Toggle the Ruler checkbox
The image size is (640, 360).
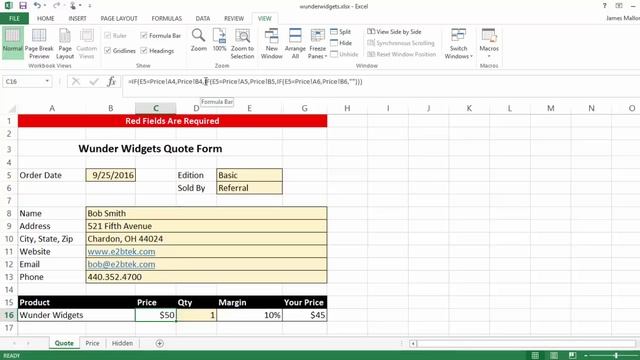[x=108, y=36]
